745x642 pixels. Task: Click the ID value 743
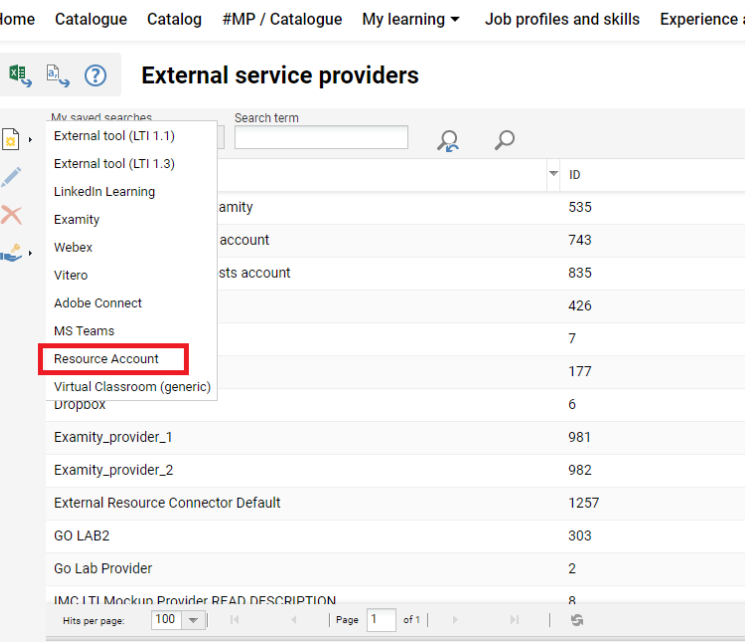coord(580,240)
